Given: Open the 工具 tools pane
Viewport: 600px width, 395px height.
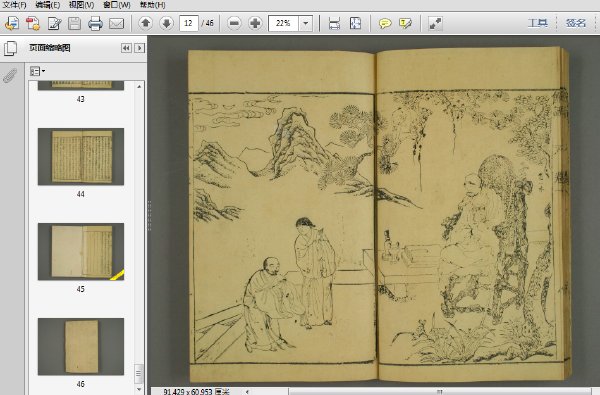Looking at the screenshot, I should (x=538, y=23).
